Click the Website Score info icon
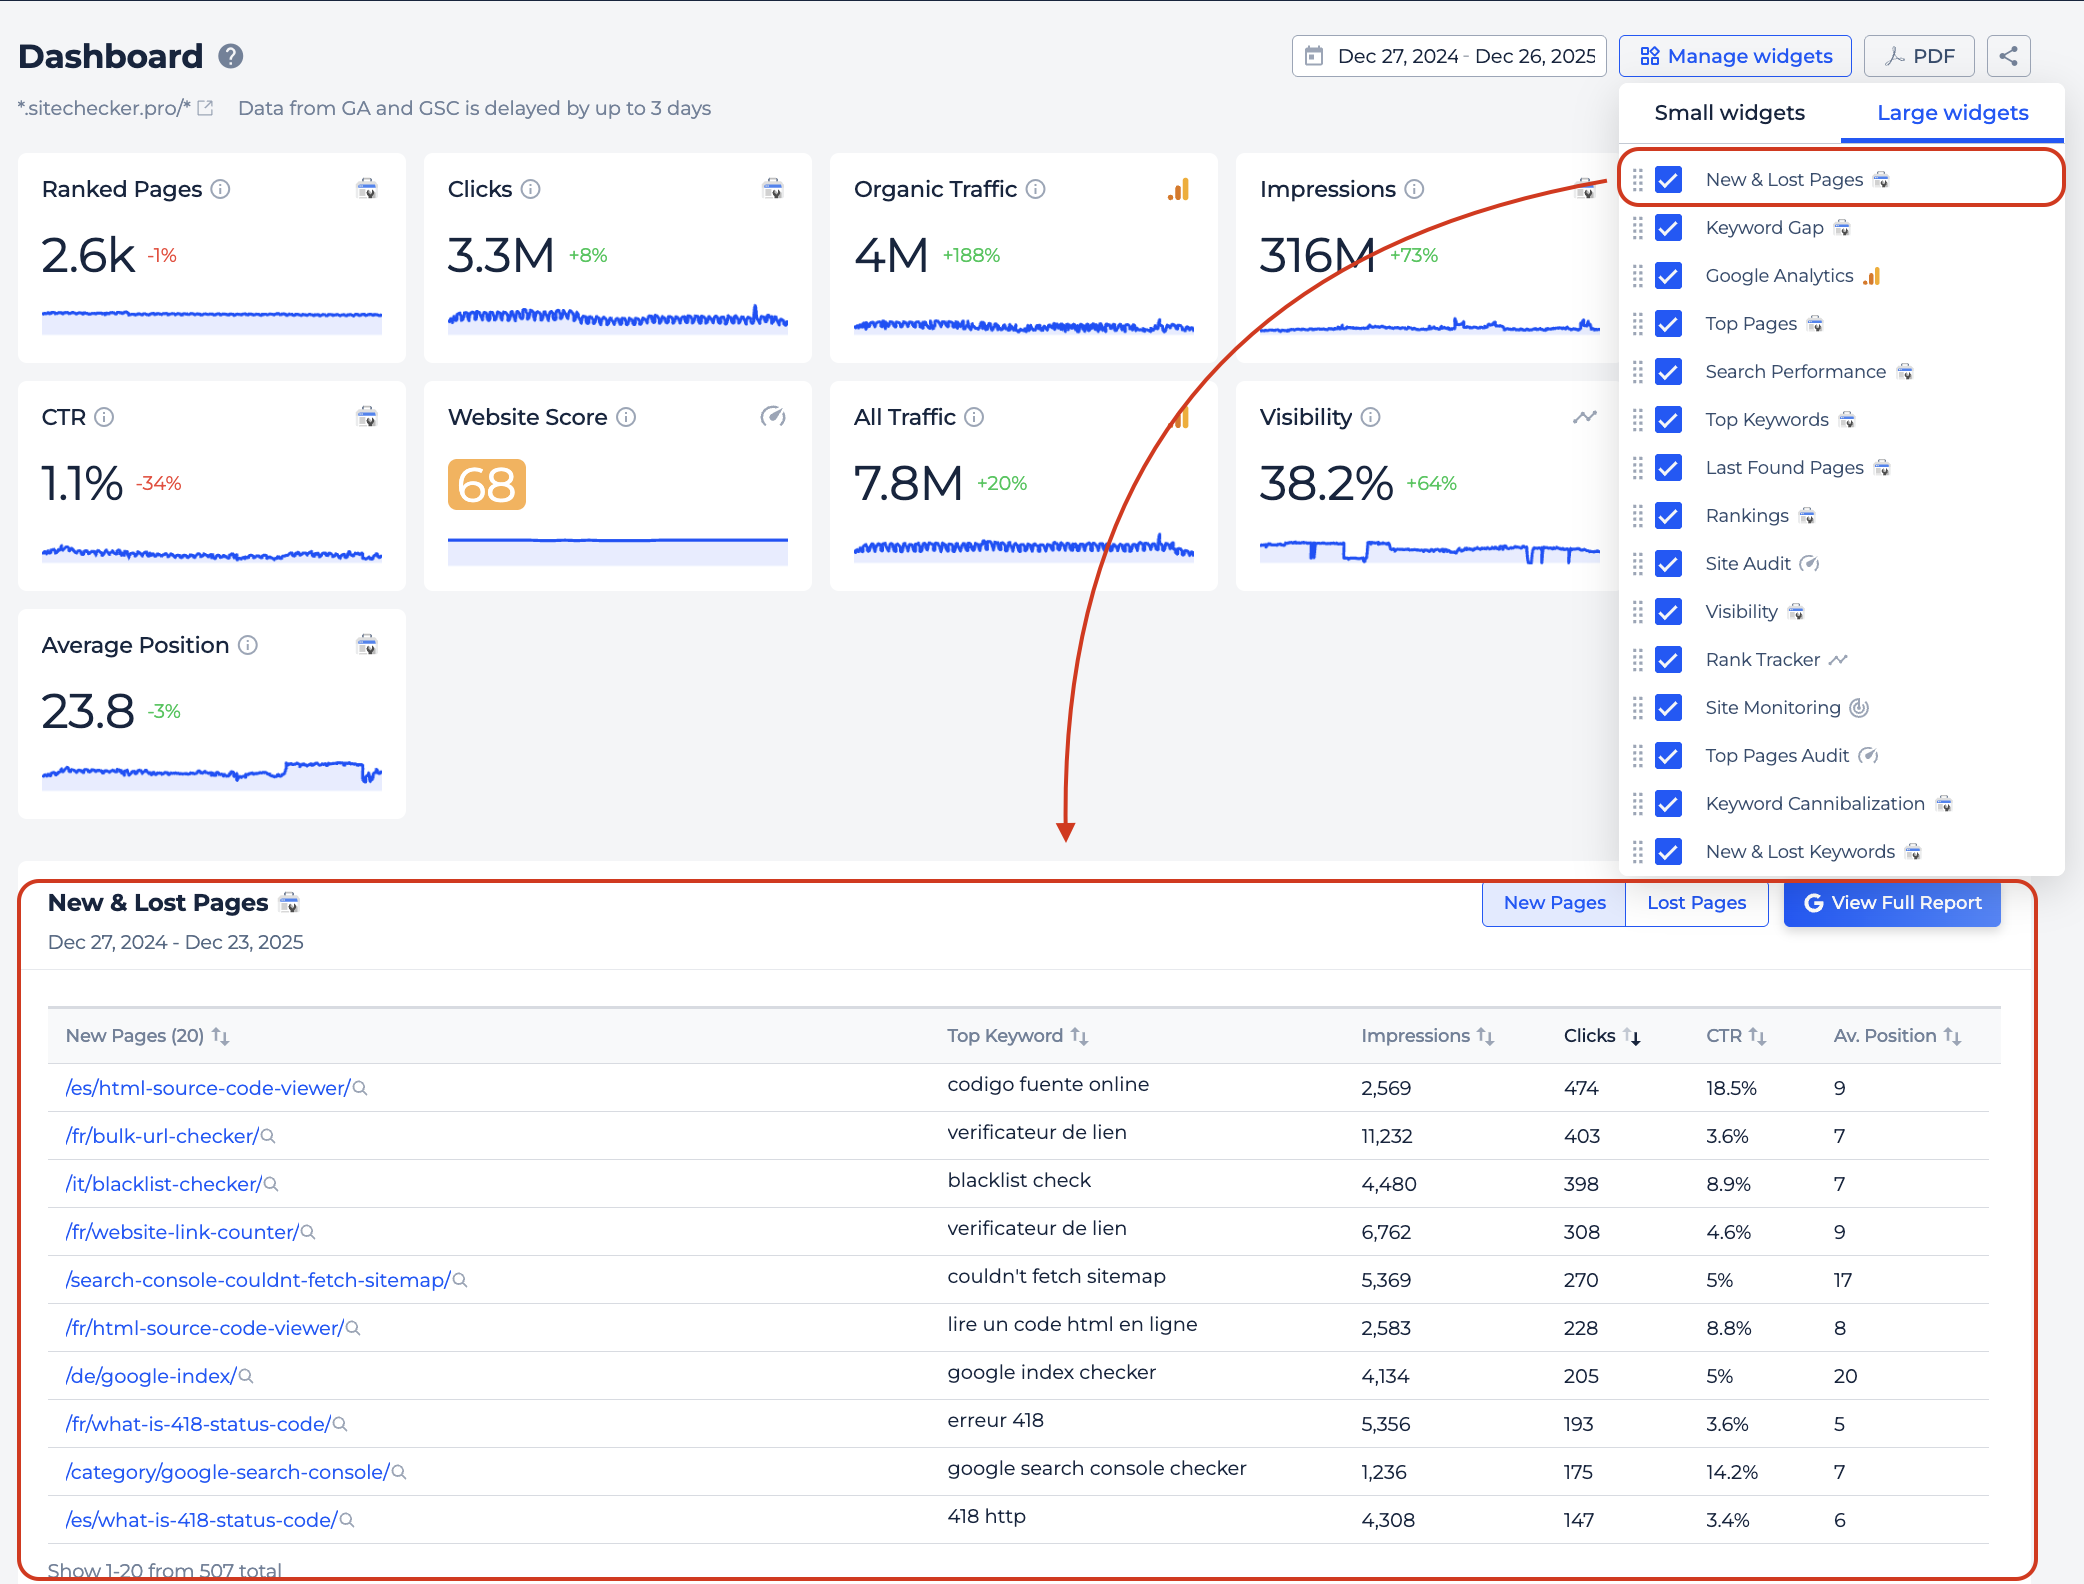 pyautogui.click(x=626, y=417)
